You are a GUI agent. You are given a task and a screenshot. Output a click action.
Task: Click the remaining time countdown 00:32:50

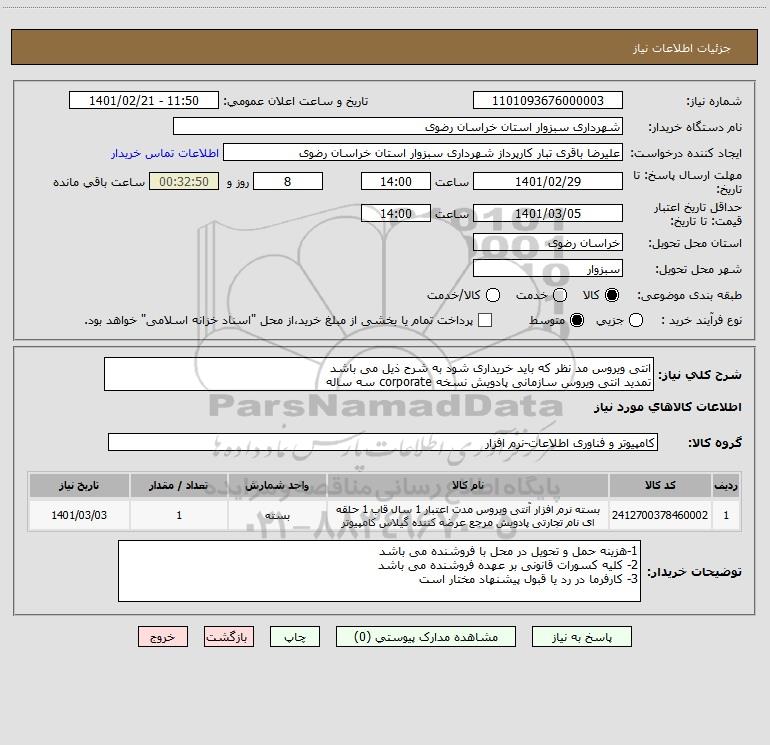point(184,181)
